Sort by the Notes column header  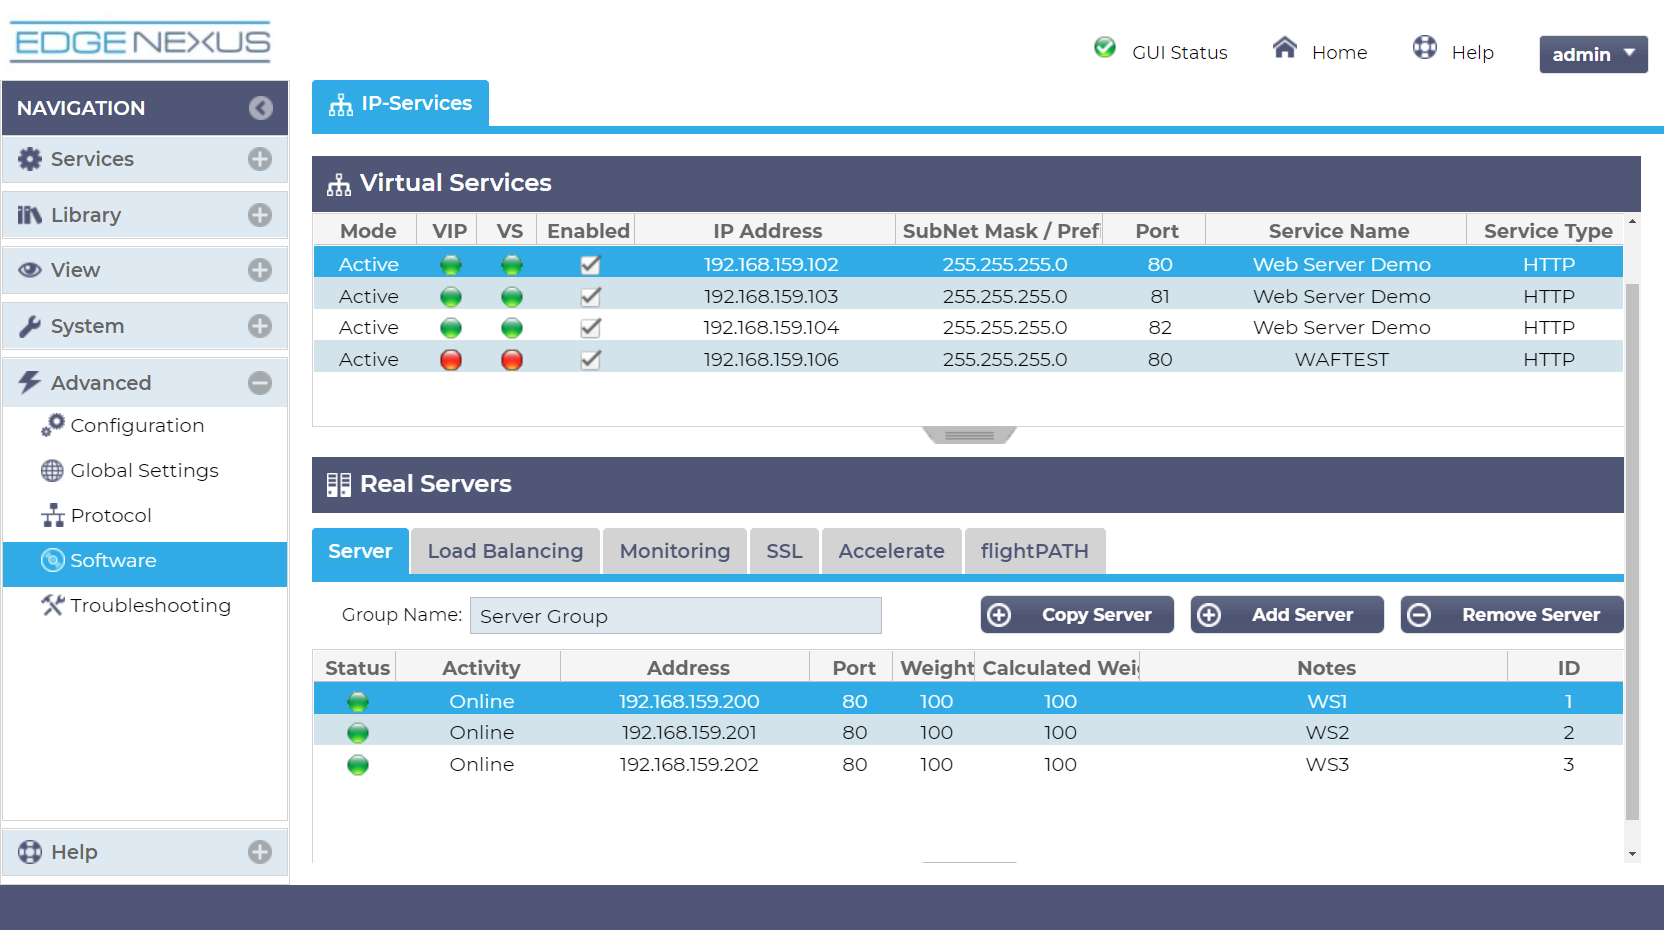click(1326, 668)
